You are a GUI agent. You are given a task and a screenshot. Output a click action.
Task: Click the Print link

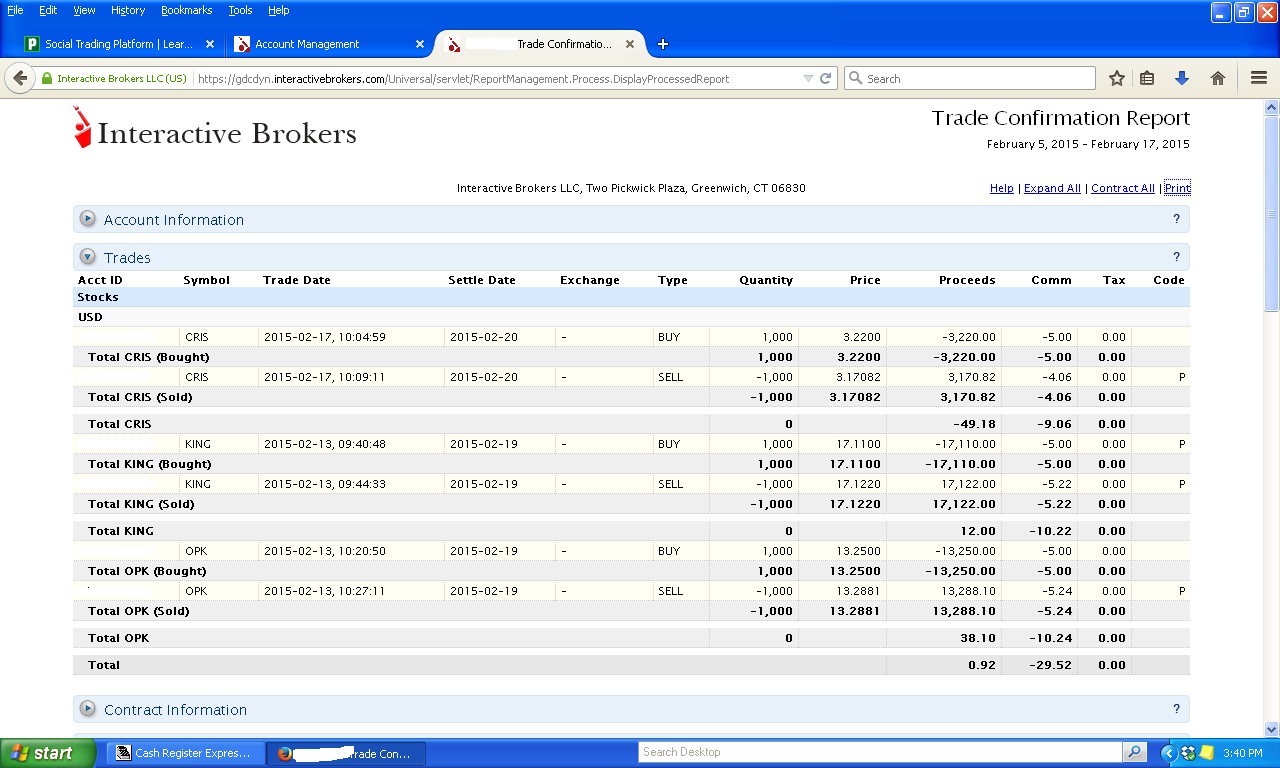point(1177,188)
